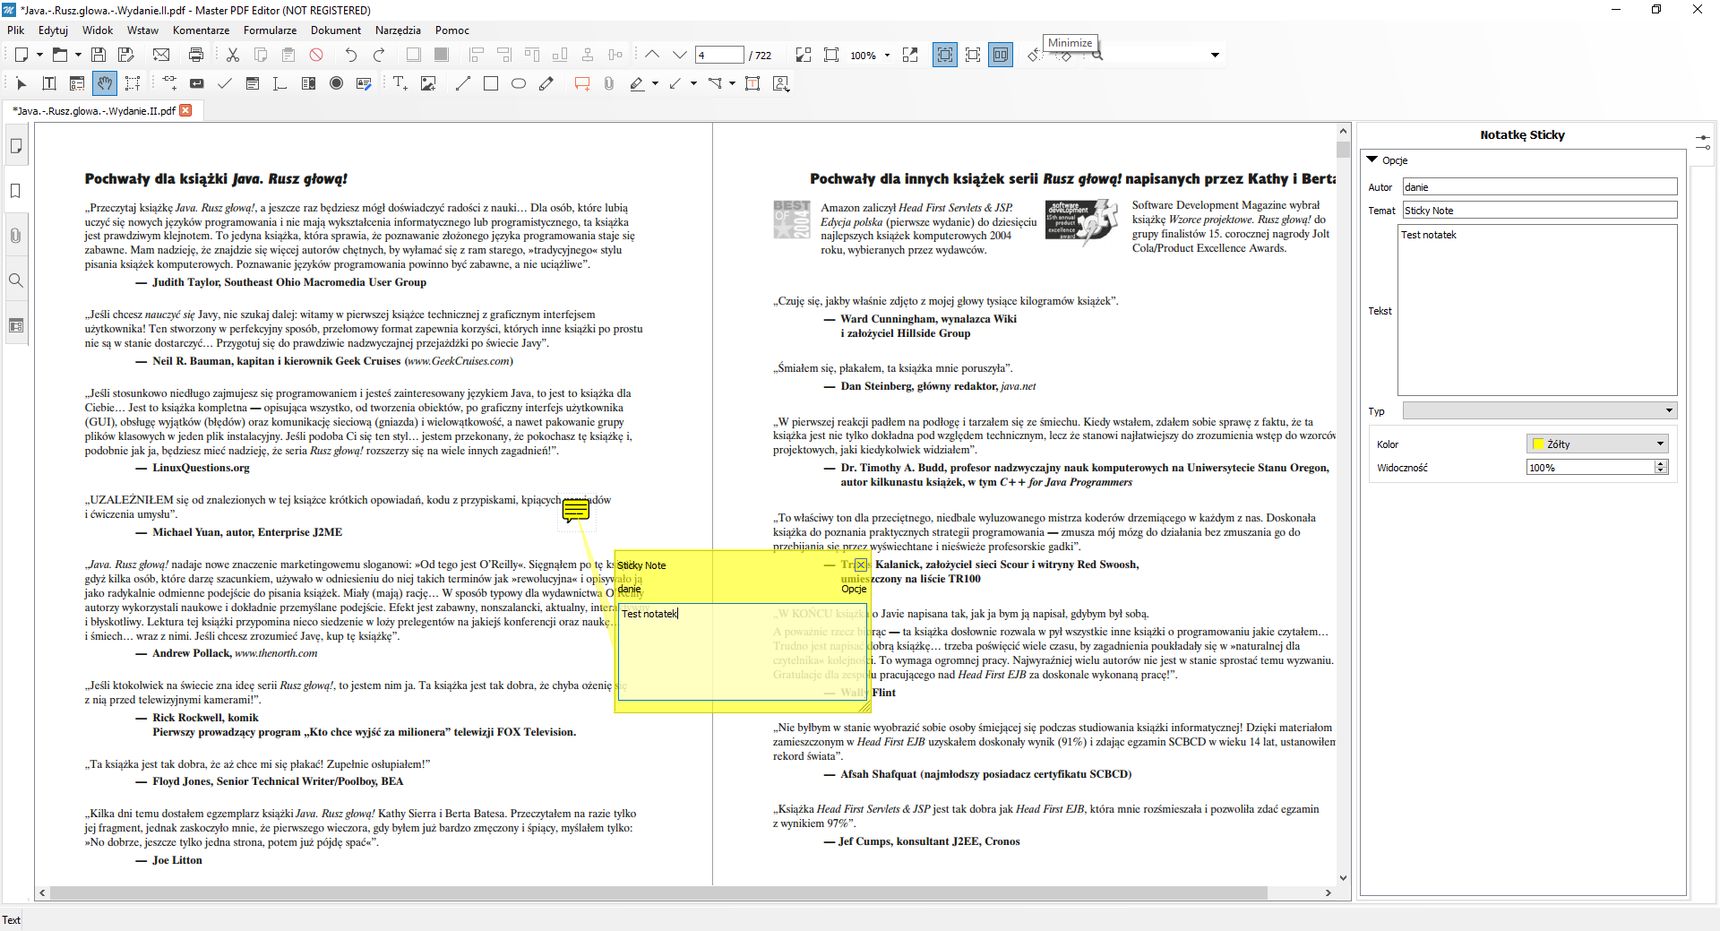Click Opcje in sticky note popup
1720x931 pixels.
[x=854, y=589]
